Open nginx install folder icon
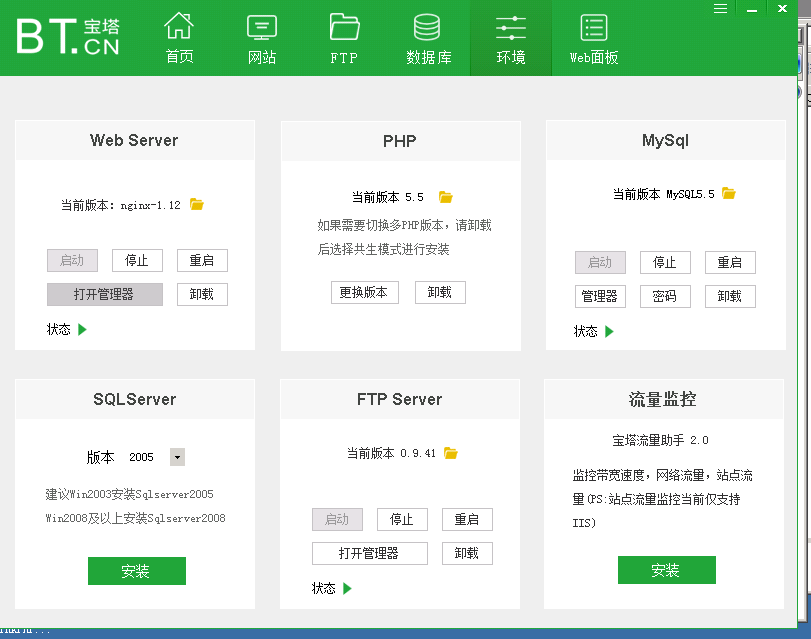The height and width of the screenshot is (639, 811). click(197, 204)
